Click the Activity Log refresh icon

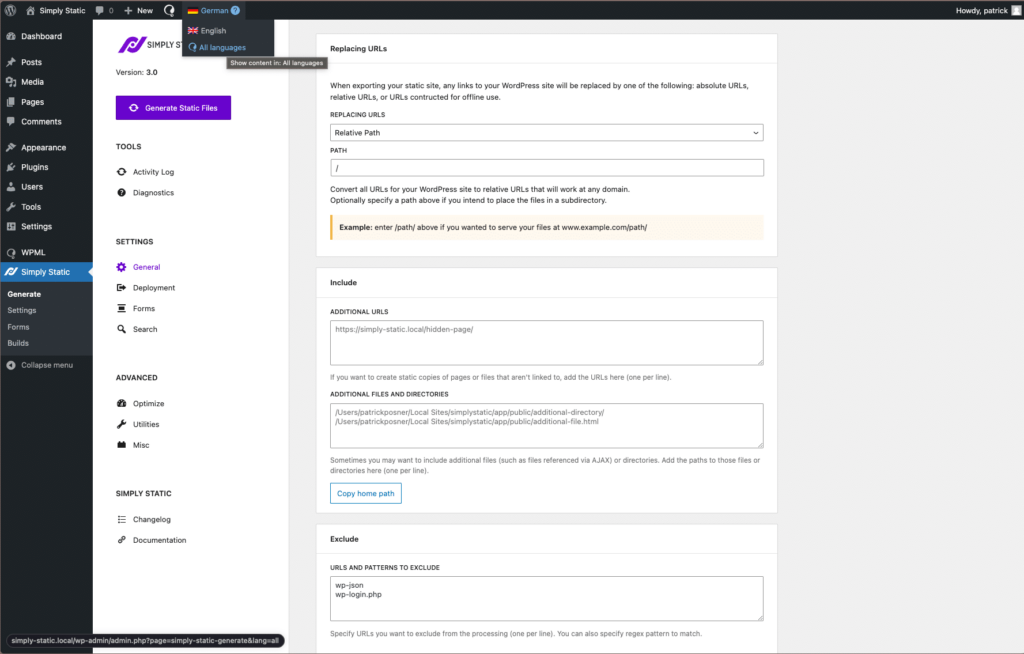tap(121, 172)
